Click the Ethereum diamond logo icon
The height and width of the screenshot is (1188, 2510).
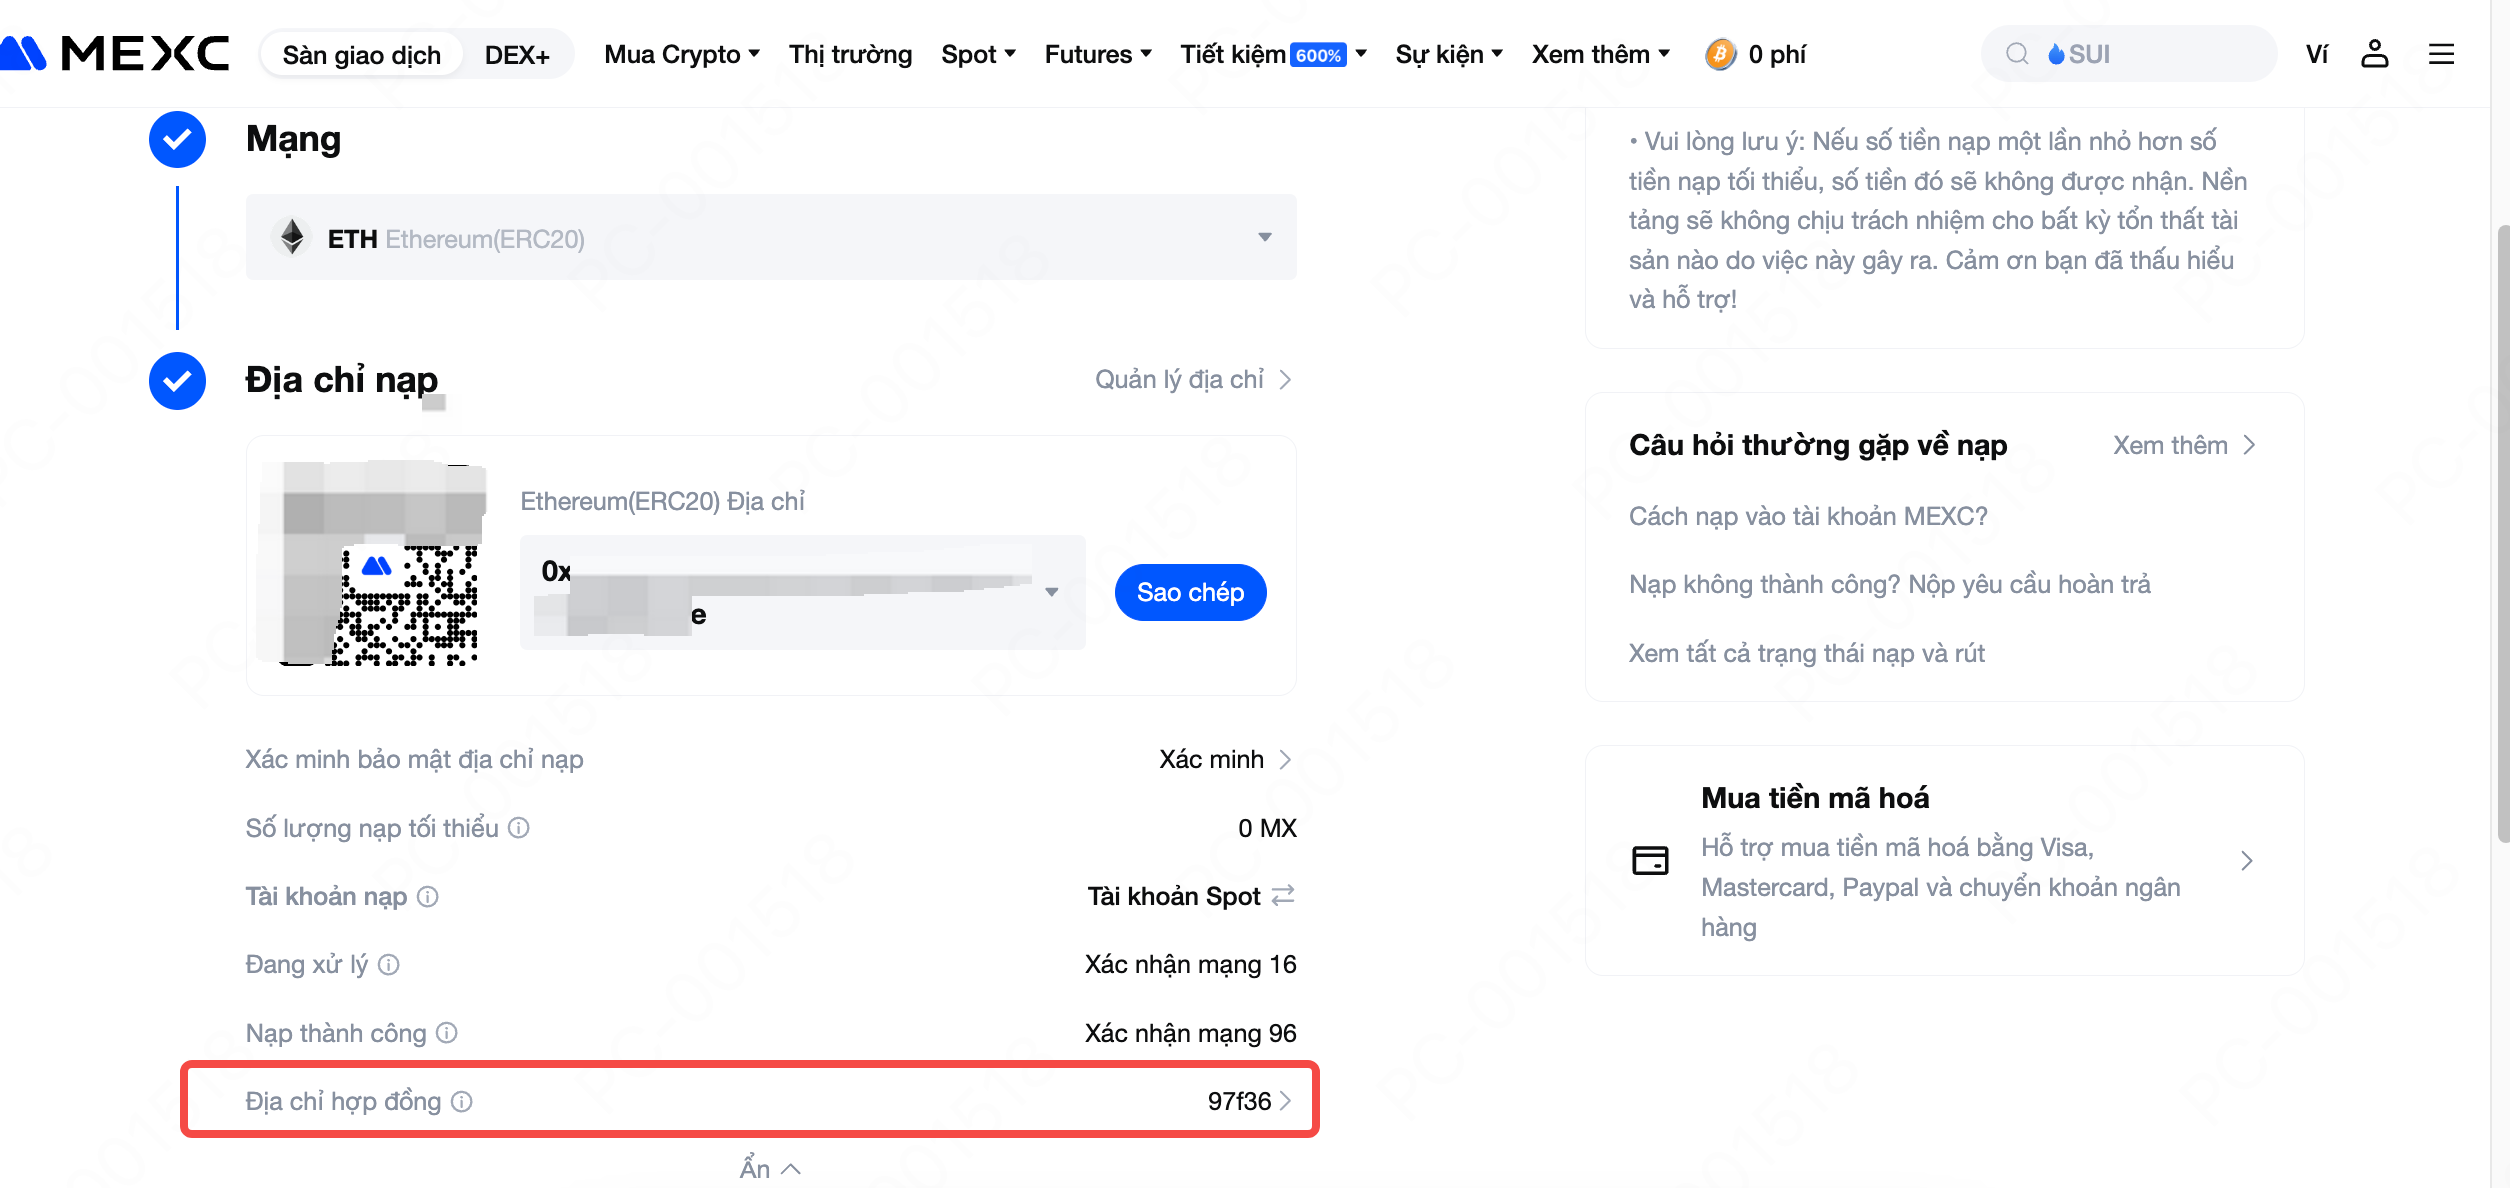(x=292, y=237)
